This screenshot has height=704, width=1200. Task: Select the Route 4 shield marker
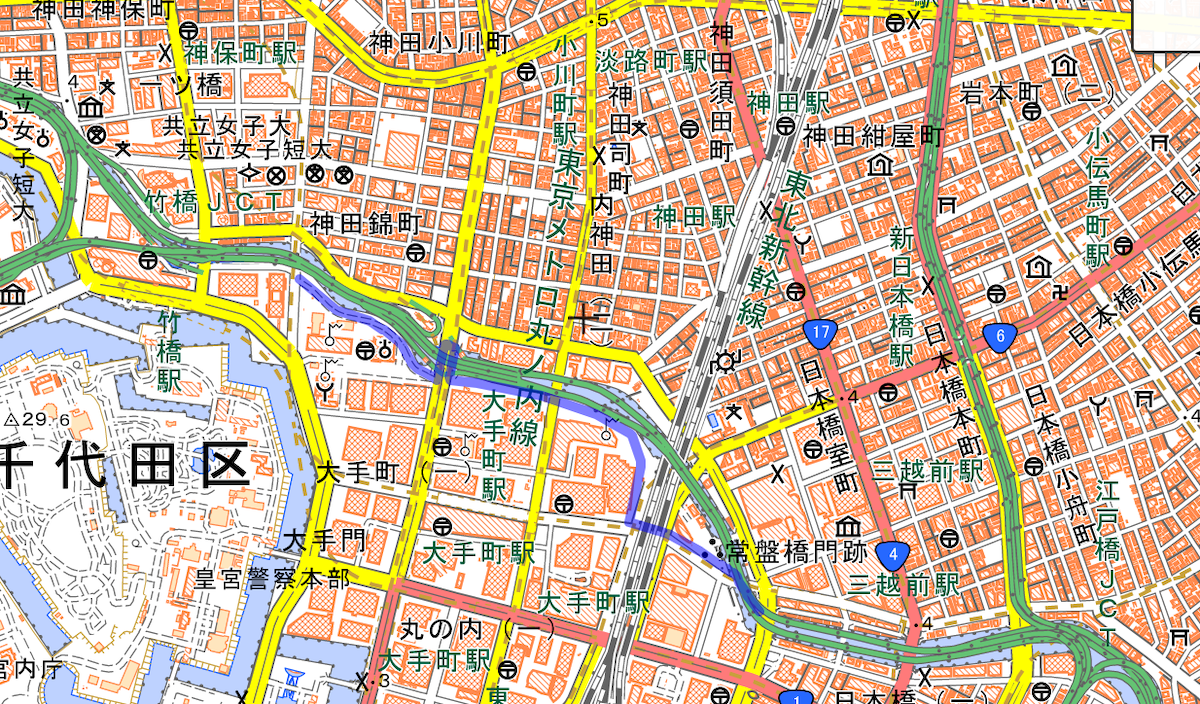894,553
